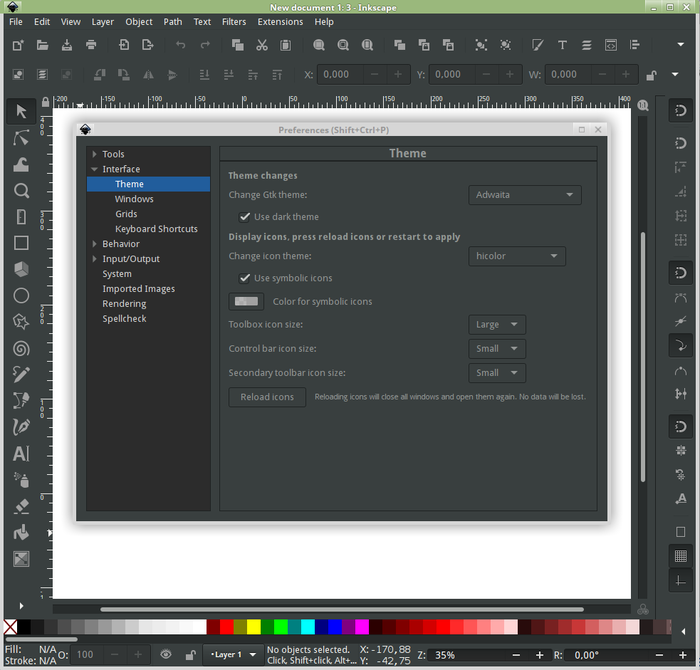Select the Eraser tool
The height and width of the screenshot is (670, 700).
21,506
